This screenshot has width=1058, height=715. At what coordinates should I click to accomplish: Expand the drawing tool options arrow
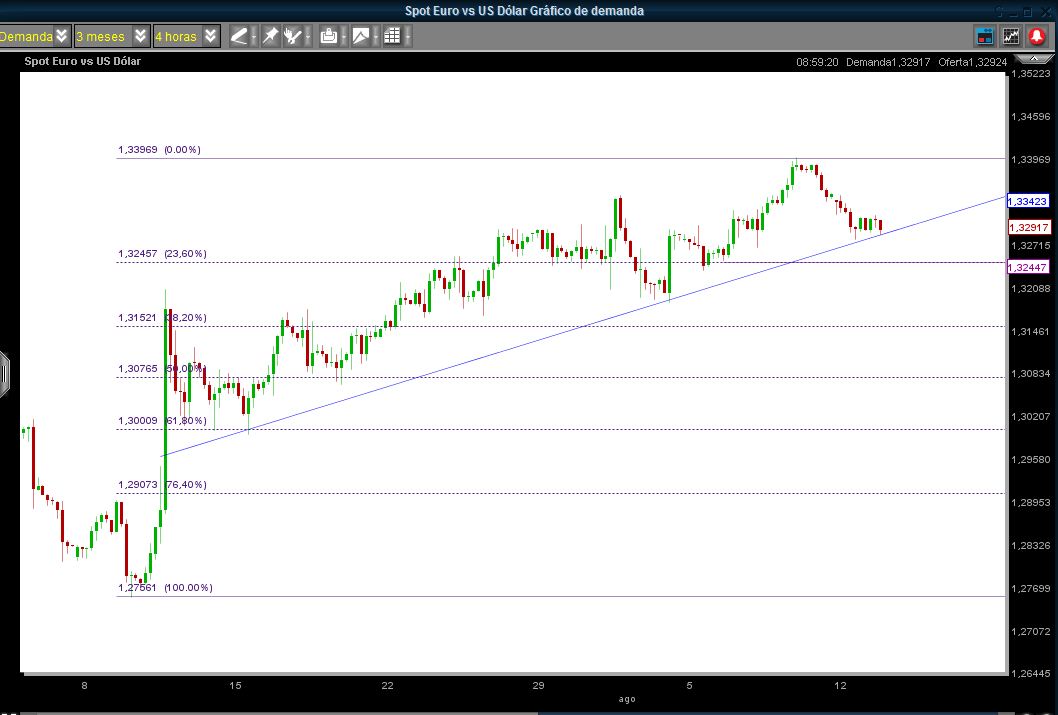254,36
